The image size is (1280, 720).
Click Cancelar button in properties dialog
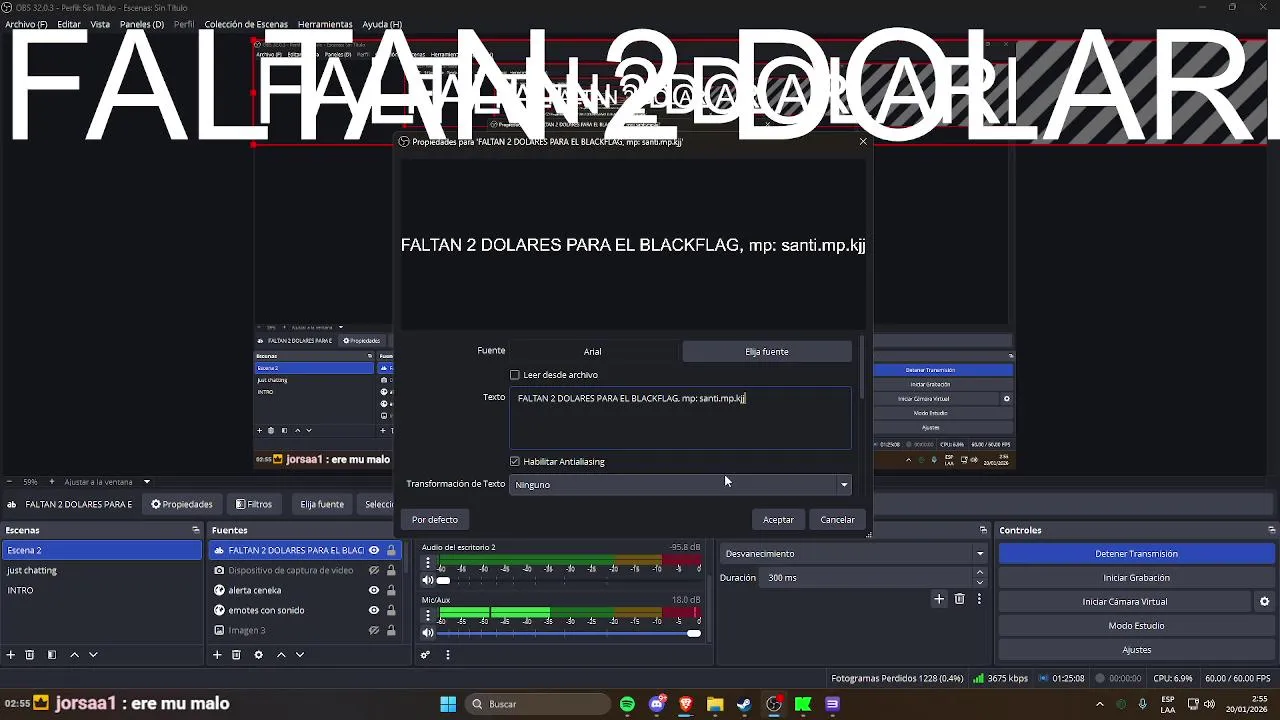(837, 520)
